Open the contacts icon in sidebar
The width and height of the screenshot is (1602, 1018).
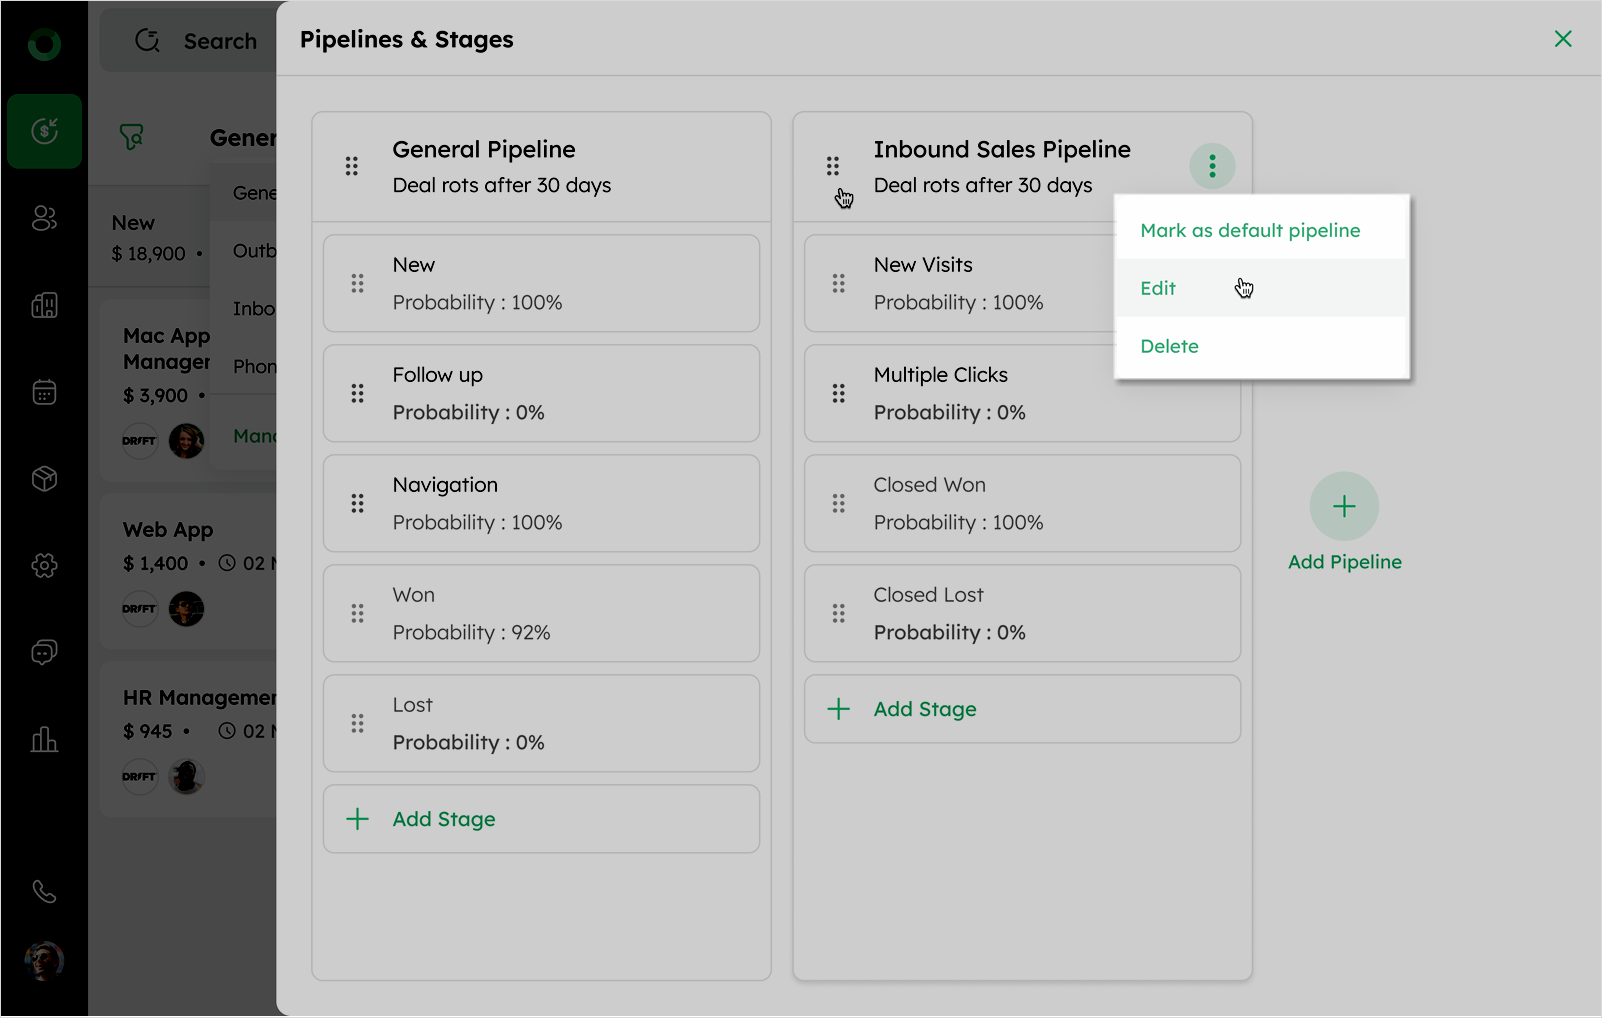tap(44, 218)
